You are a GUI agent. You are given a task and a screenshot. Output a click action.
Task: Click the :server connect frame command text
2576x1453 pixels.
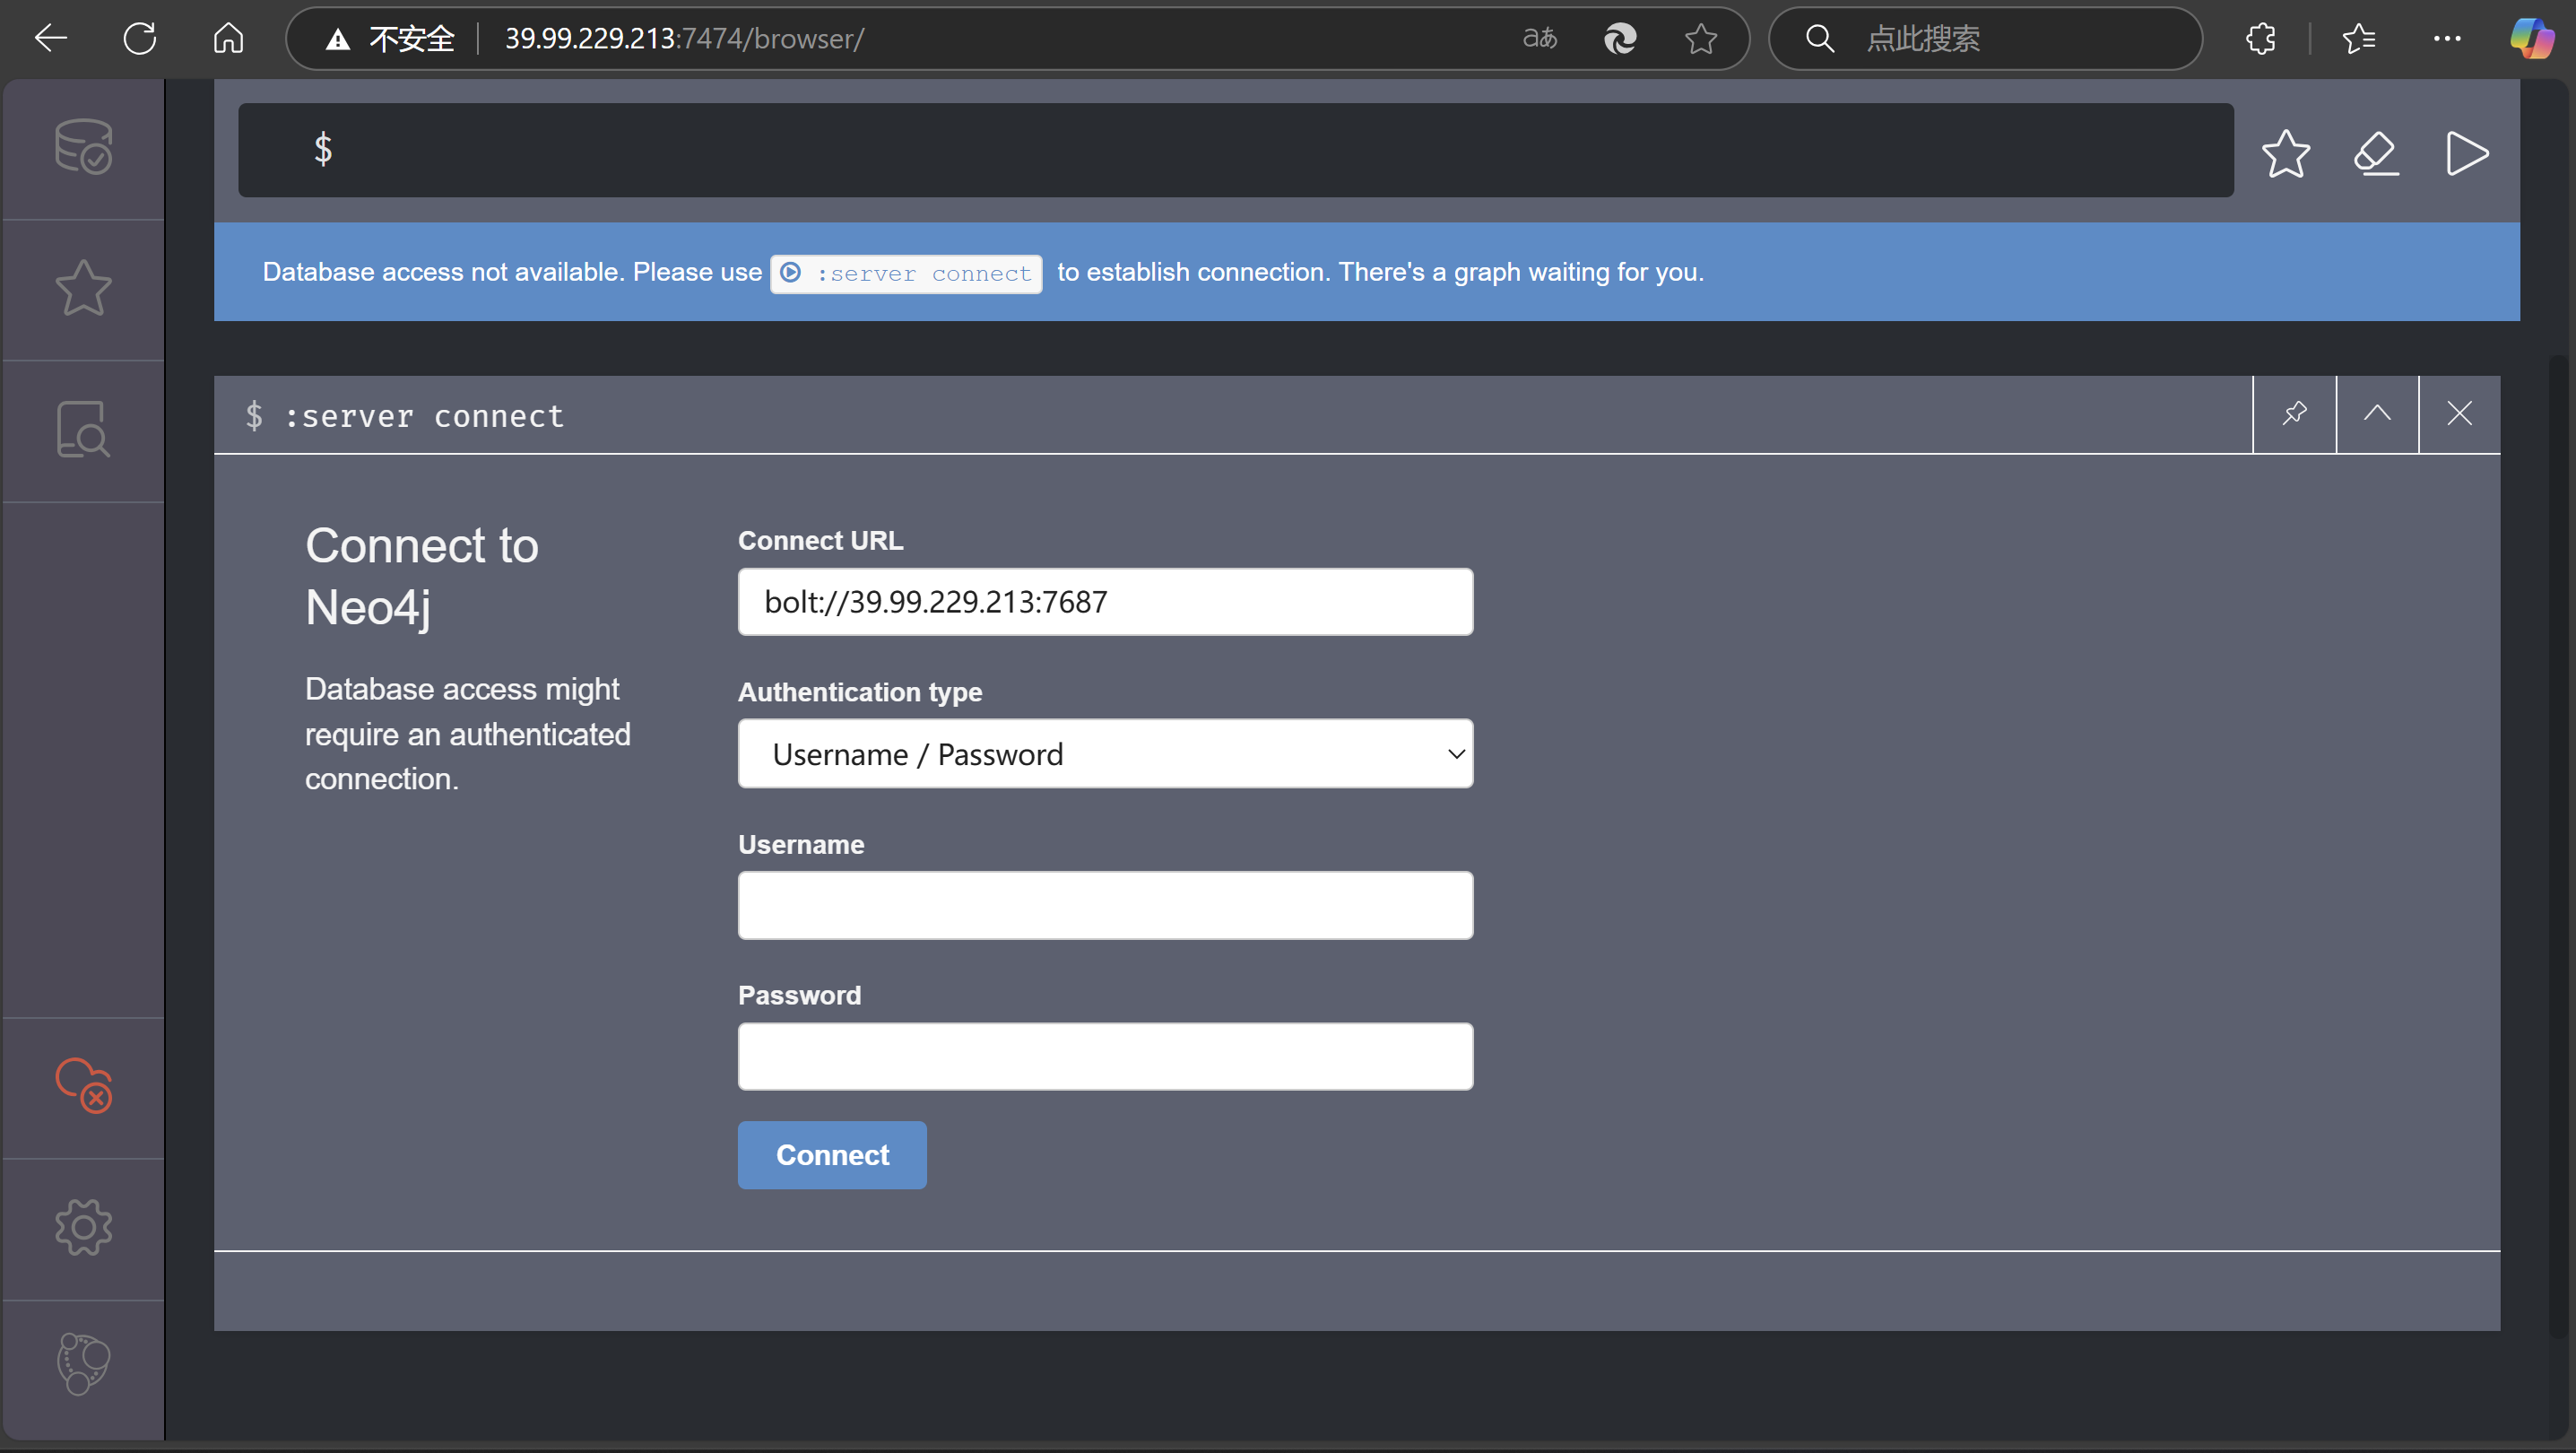424,416
